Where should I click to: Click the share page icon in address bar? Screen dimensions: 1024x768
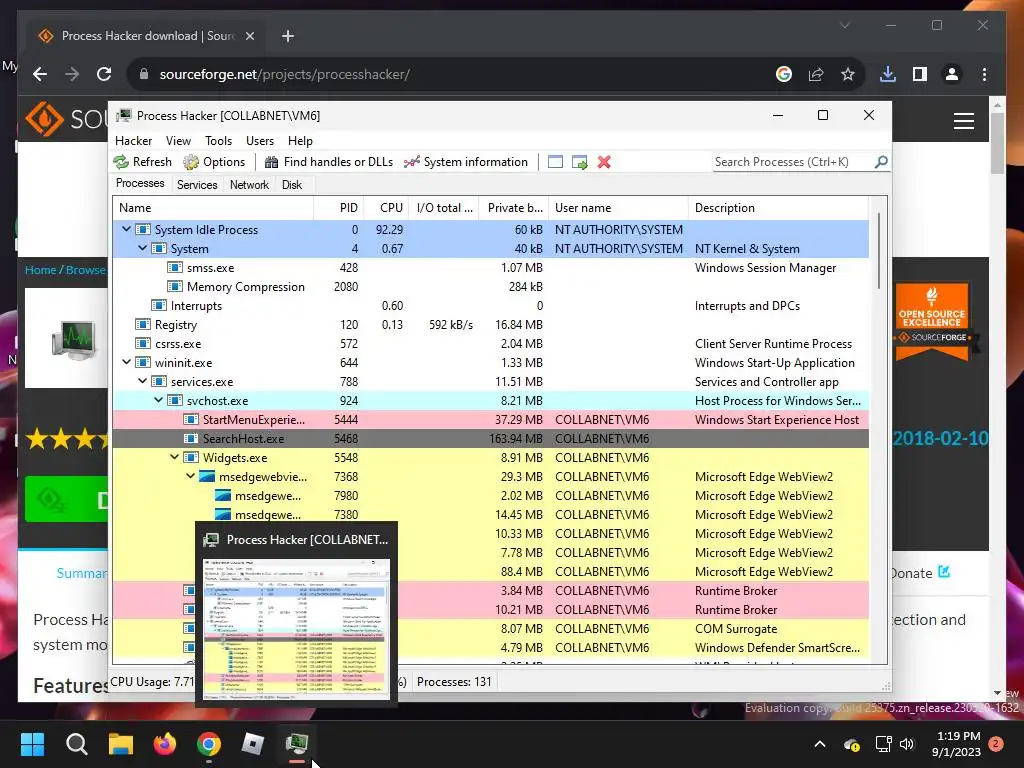(816, 74)
